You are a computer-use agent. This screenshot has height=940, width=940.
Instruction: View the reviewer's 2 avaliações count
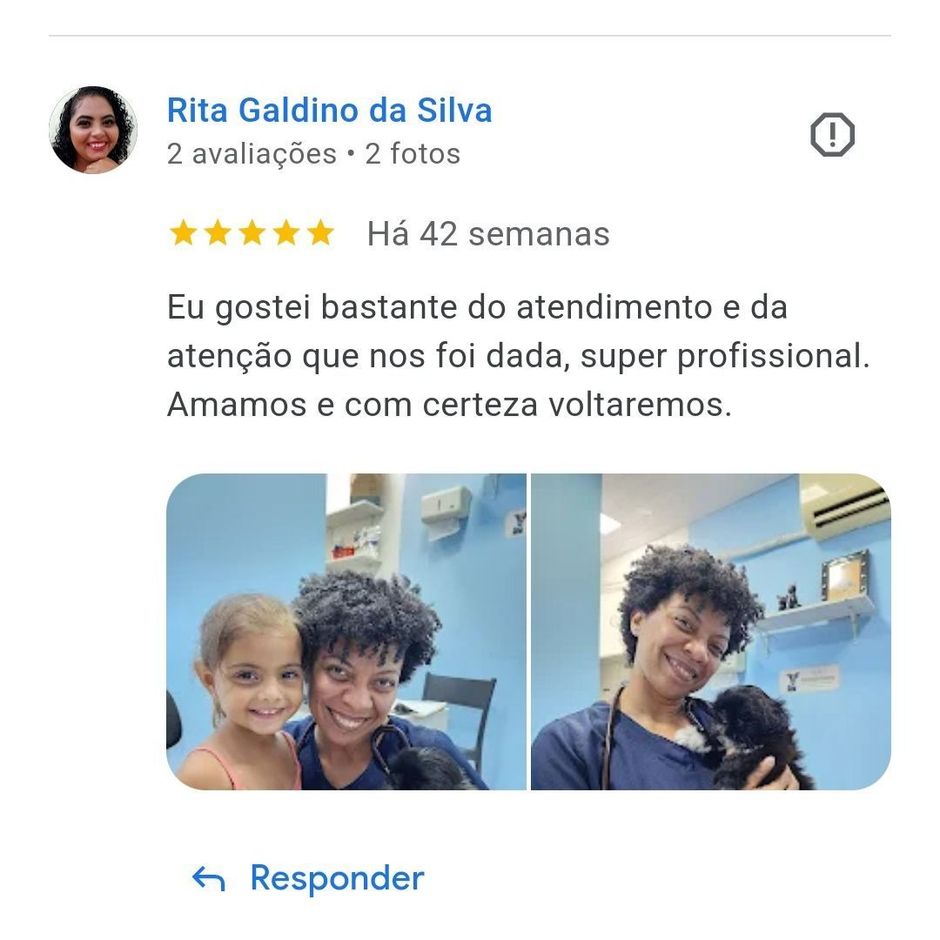251,154
